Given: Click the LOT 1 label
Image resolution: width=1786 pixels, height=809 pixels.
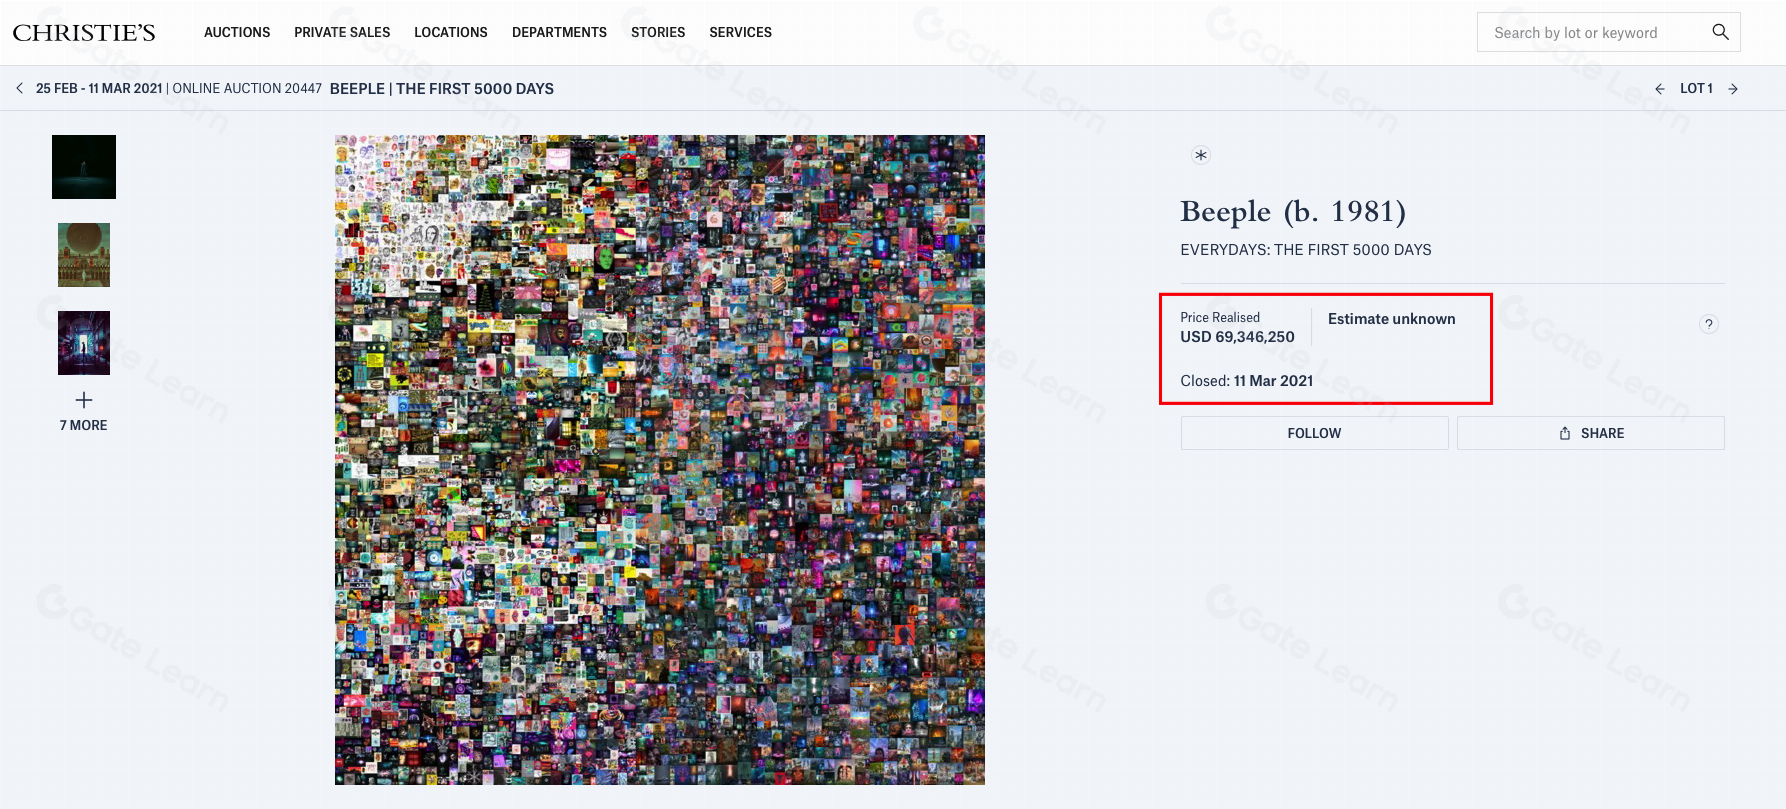Looking at the screenshot, I should pos(1696,89).
